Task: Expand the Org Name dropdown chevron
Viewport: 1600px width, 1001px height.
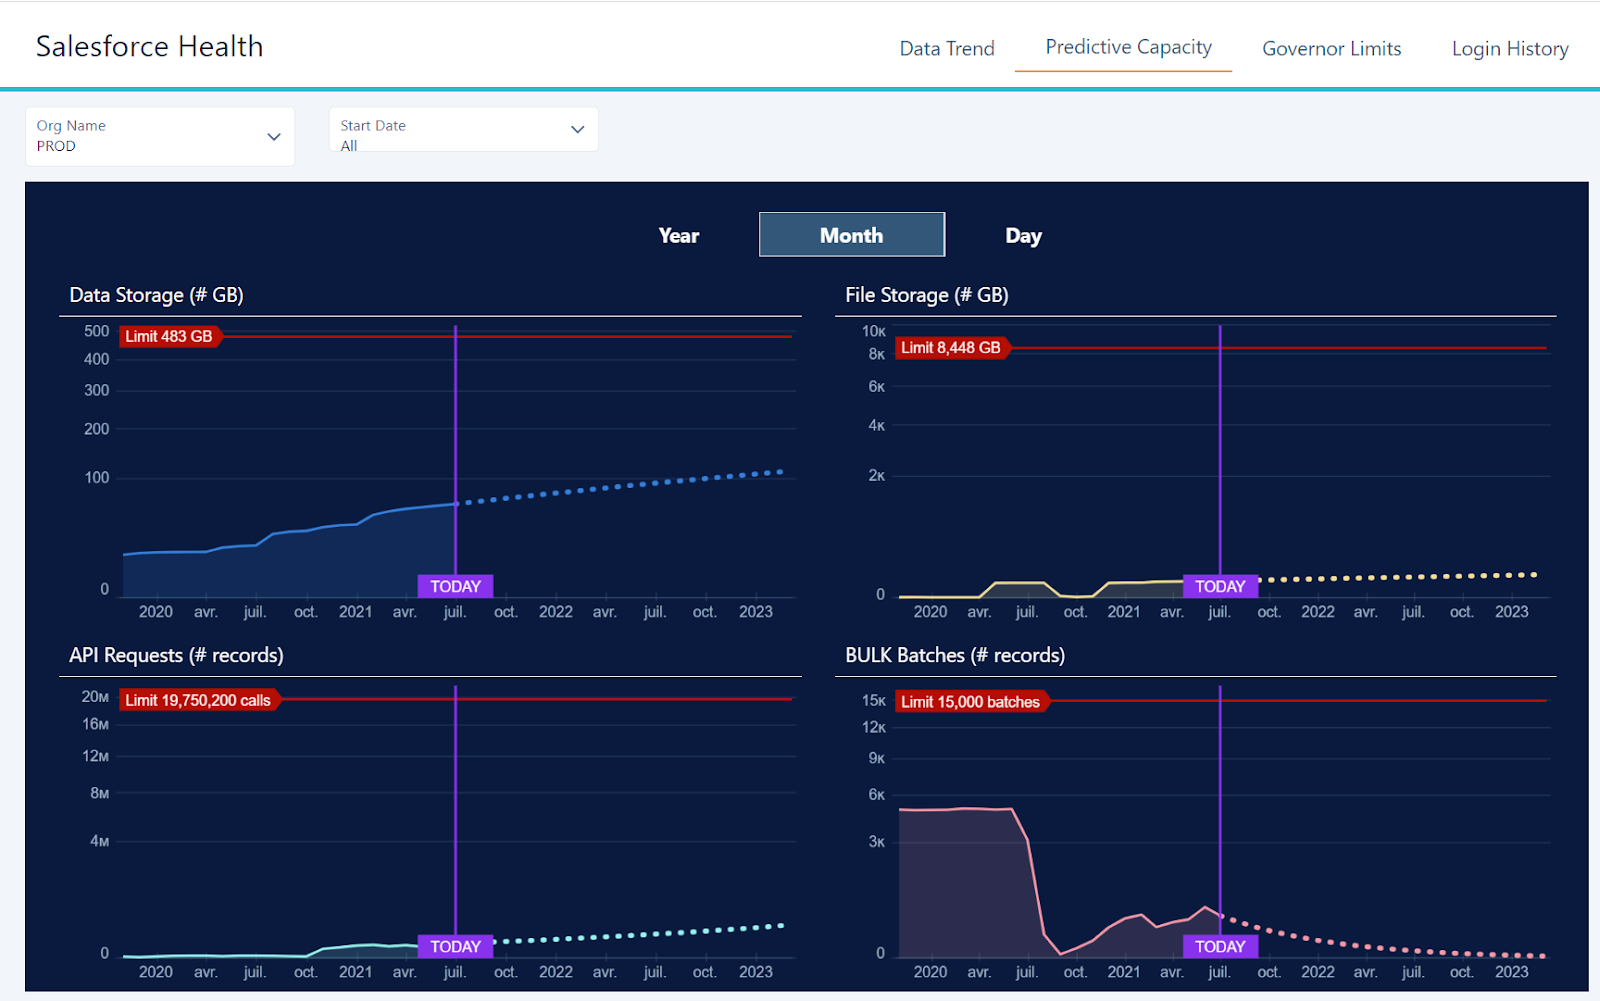Action: coord(274,137)
